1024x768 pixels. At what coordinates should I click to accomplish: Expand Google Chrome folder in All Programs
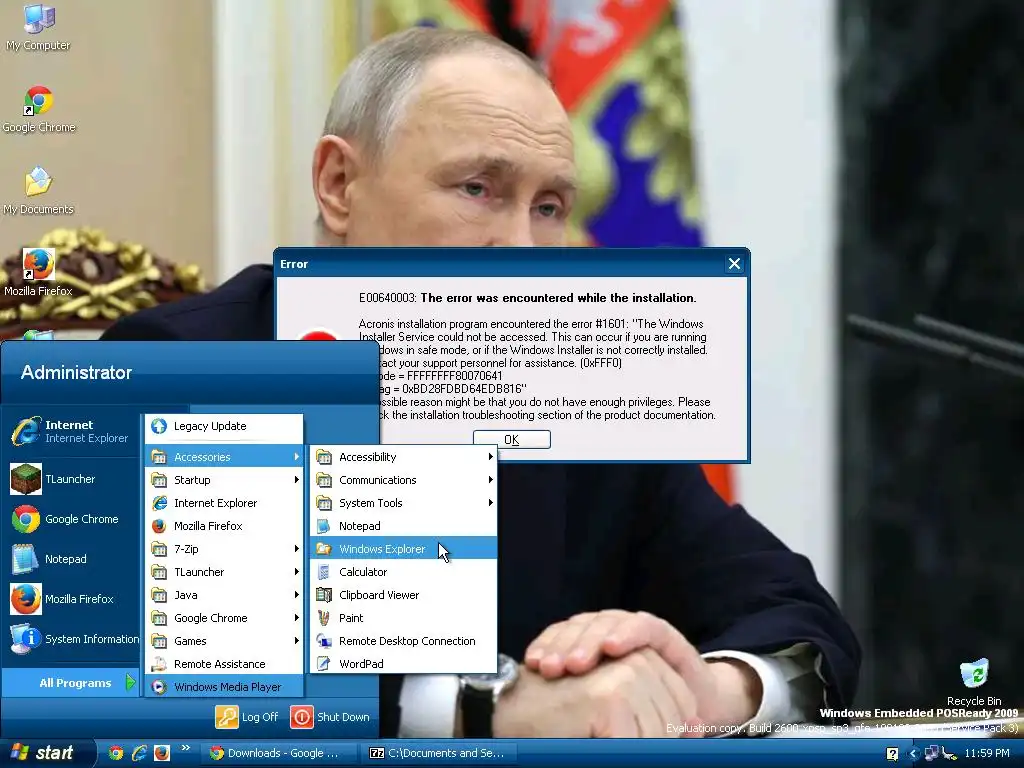coord(224,618)
